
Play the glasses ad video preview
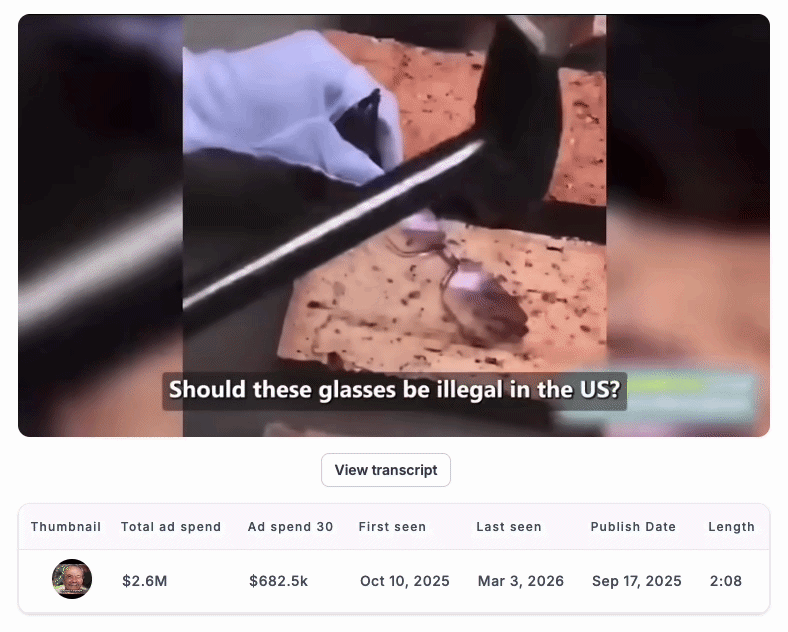pos(394,226)
